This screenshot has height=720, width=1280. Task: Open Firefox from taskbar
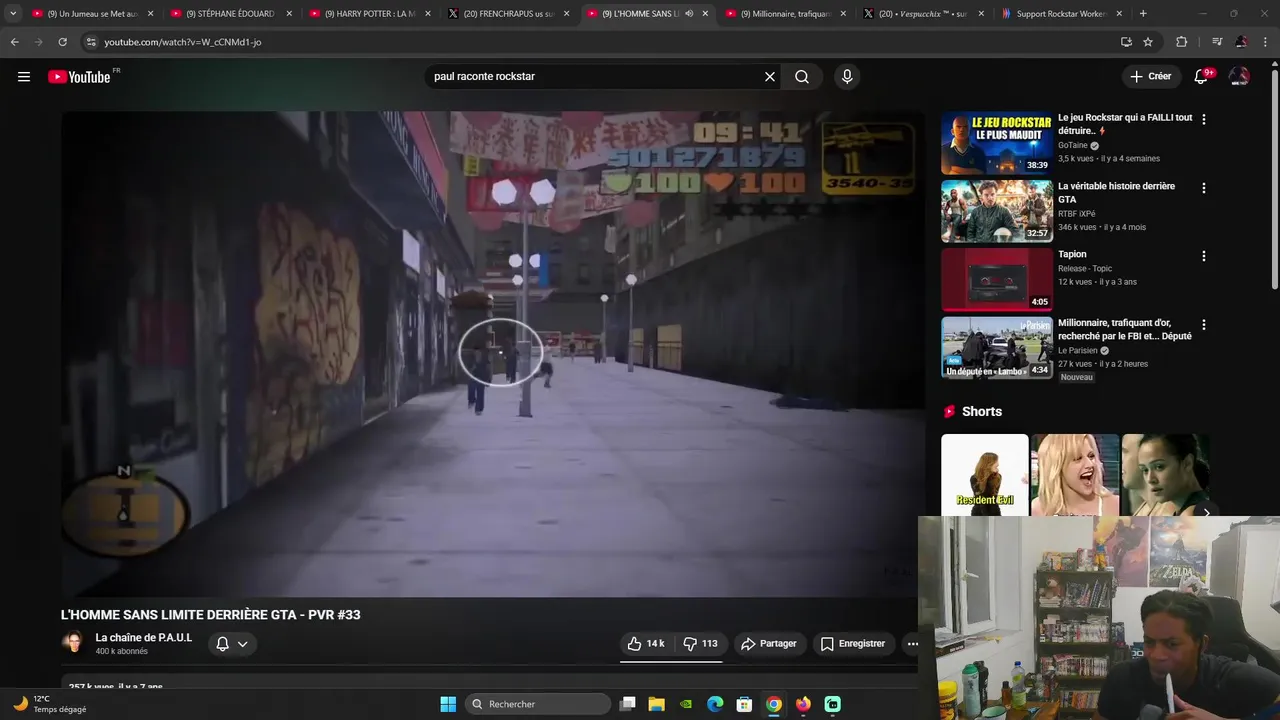803,704
